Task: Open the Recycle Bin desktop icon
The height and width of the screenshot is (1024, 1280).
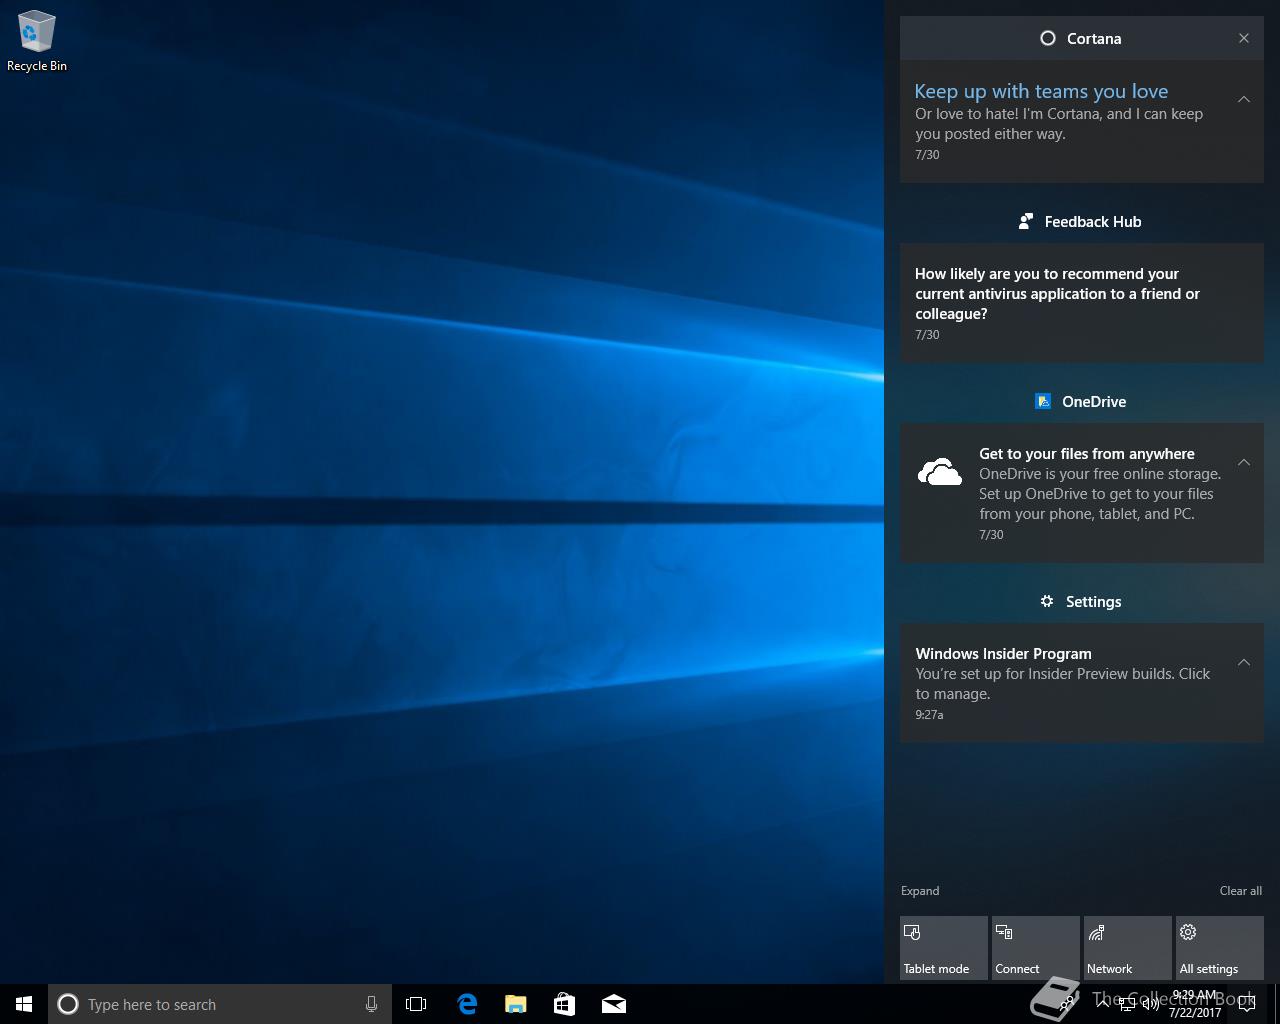Action: (x=37, y=42)
